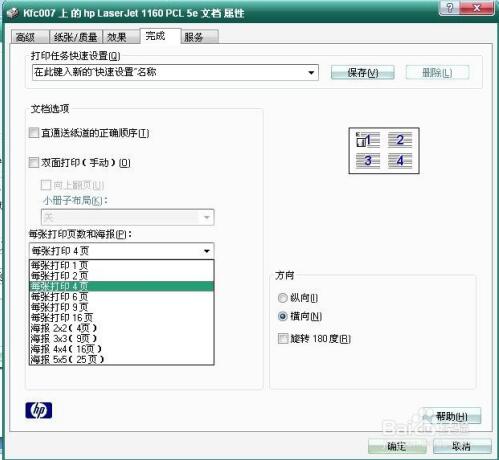Click the 取消 button
The image size is (499, 460).
pyautogui.click(x=462, y=446)
